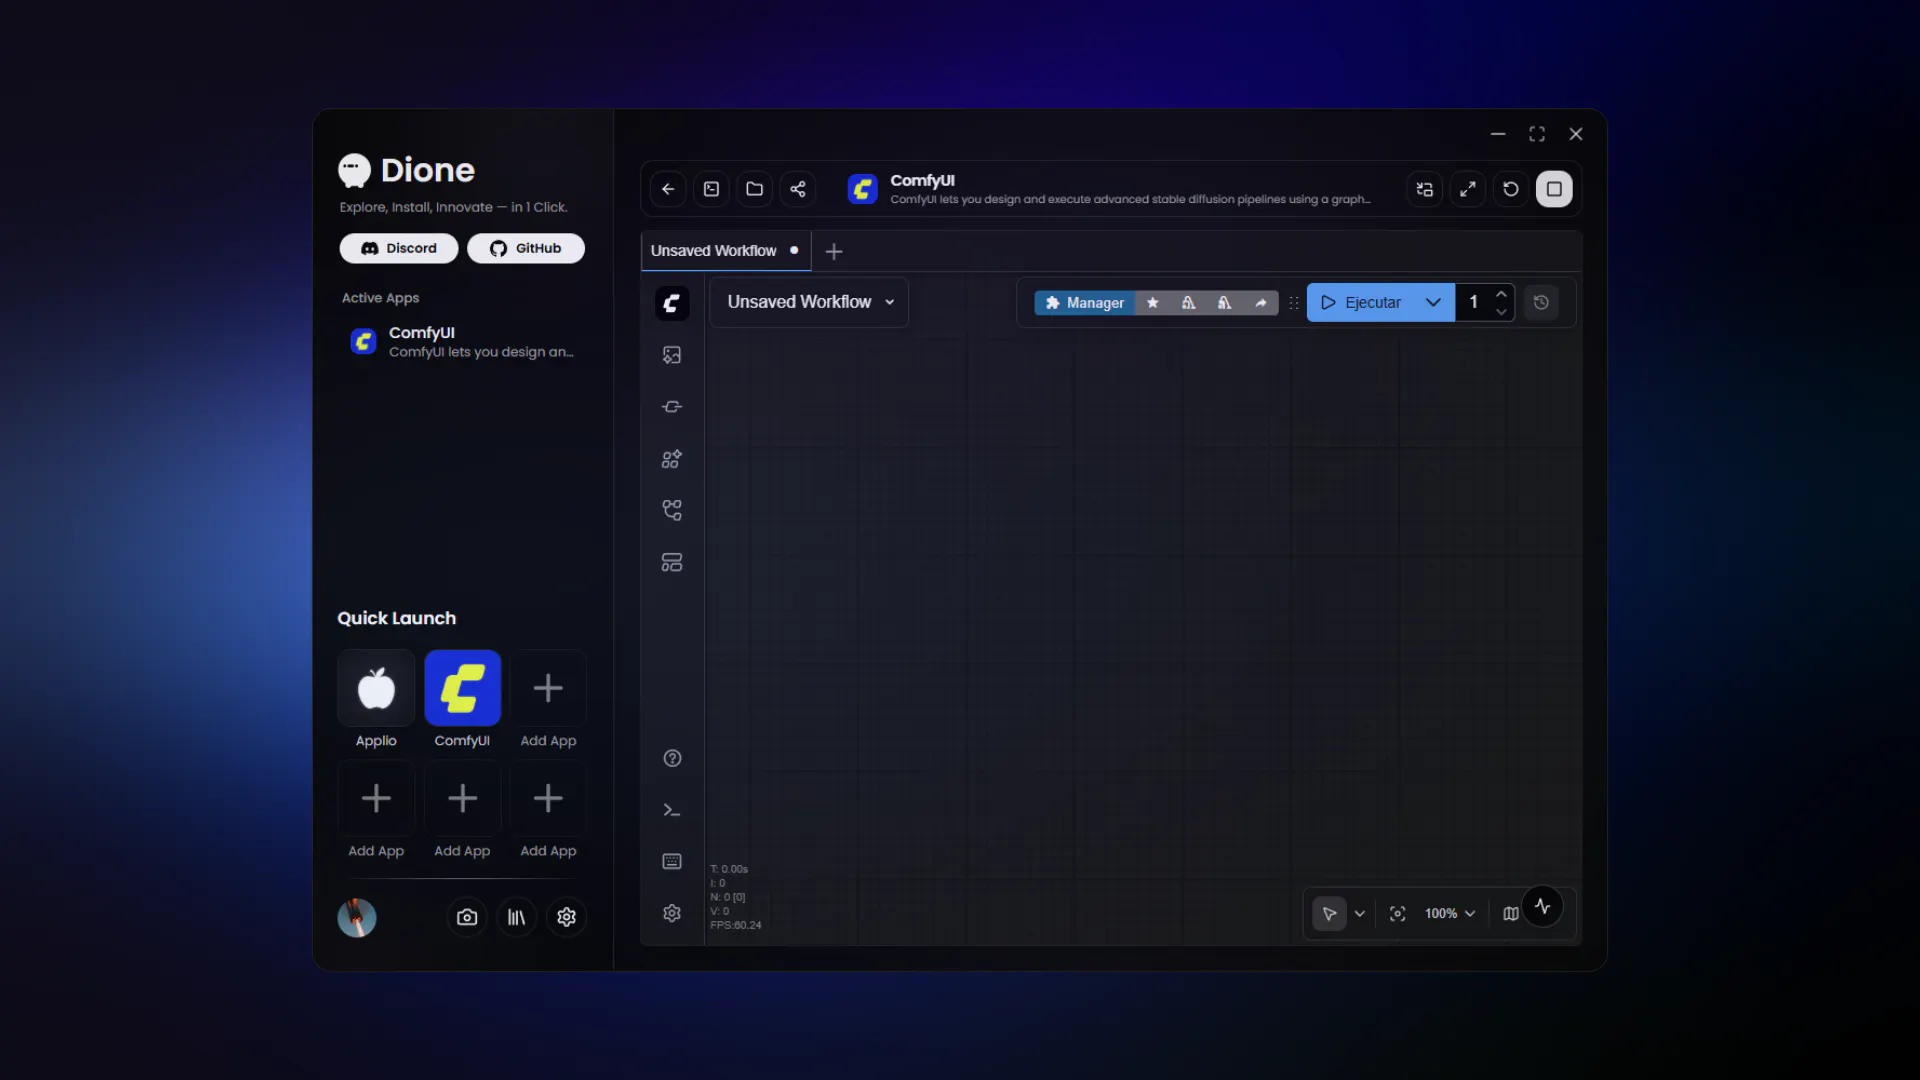Screen dimensions: 1920x1080
Task: Click the first unload models icon after the star
Action: point(1189,303)
